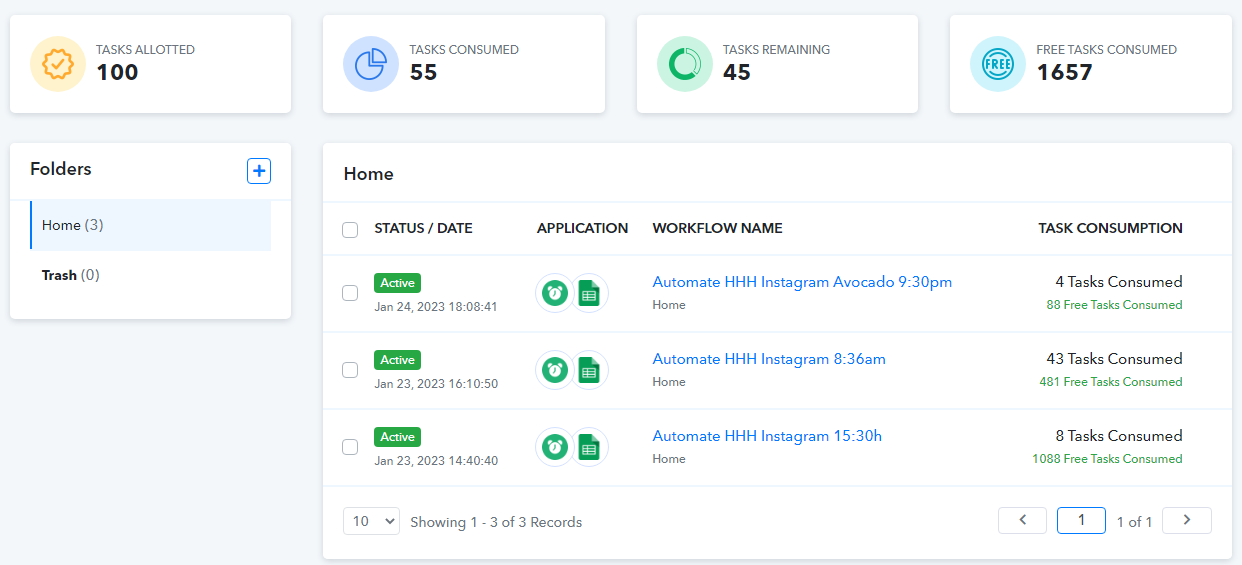Click the Jan 24, 2023 18:08:41 timestamp

(x=436, y=307)
